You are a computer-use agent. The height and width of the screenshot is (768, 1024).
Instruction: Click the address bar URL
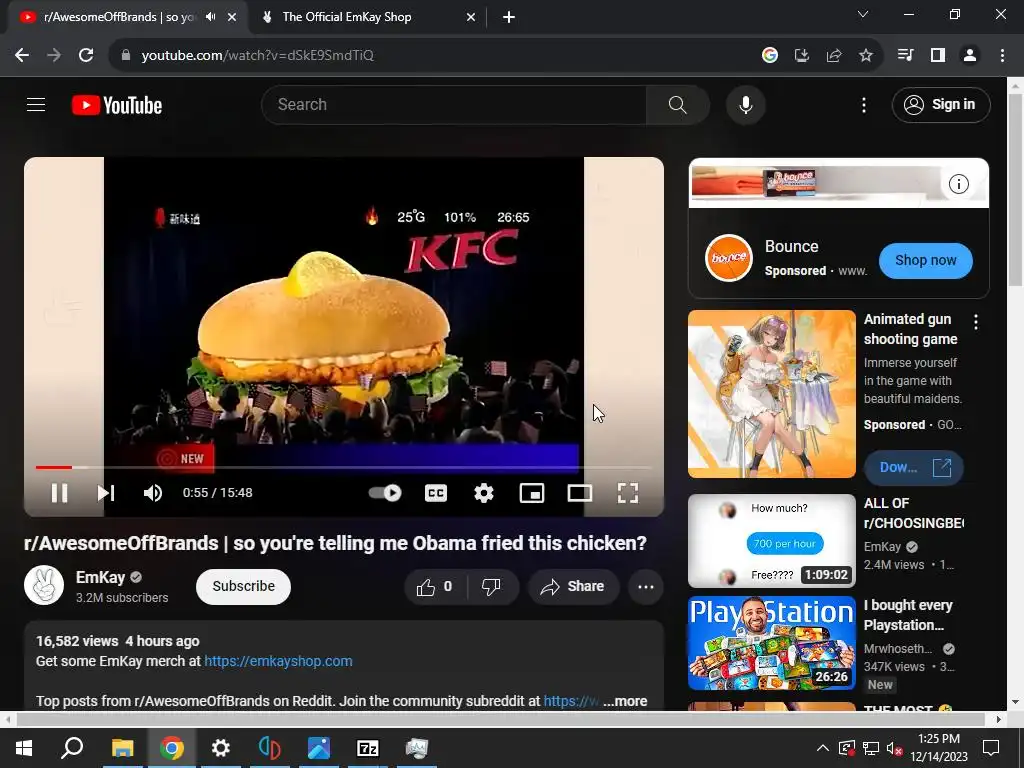[257, 56]
